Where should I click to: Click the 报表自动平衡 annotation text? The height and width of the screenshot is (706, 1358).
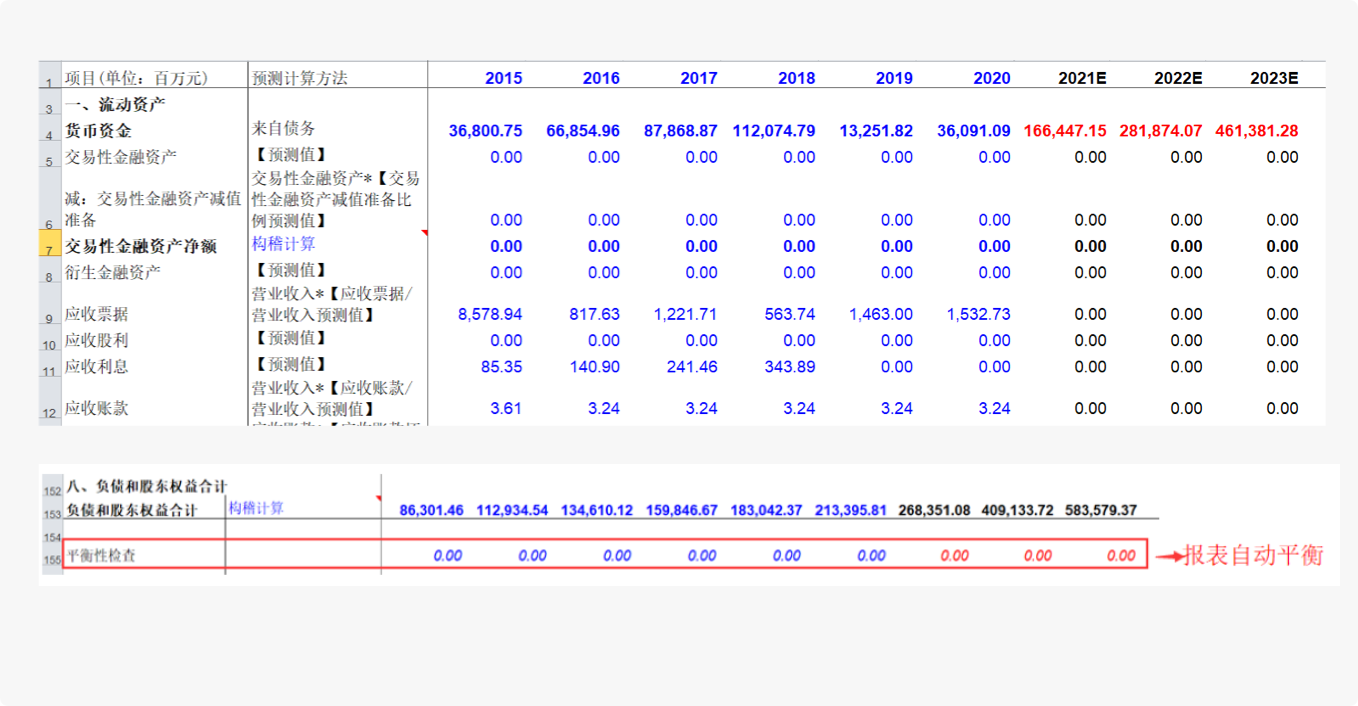click(x=1253, y=556)
